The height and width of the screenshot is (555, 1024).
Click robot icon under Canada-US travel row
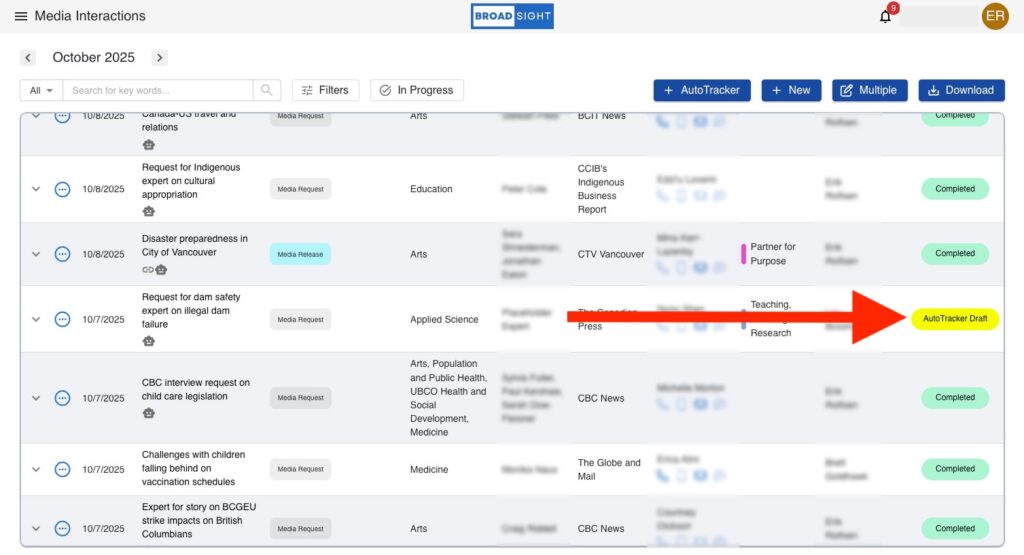click(149, 144)
